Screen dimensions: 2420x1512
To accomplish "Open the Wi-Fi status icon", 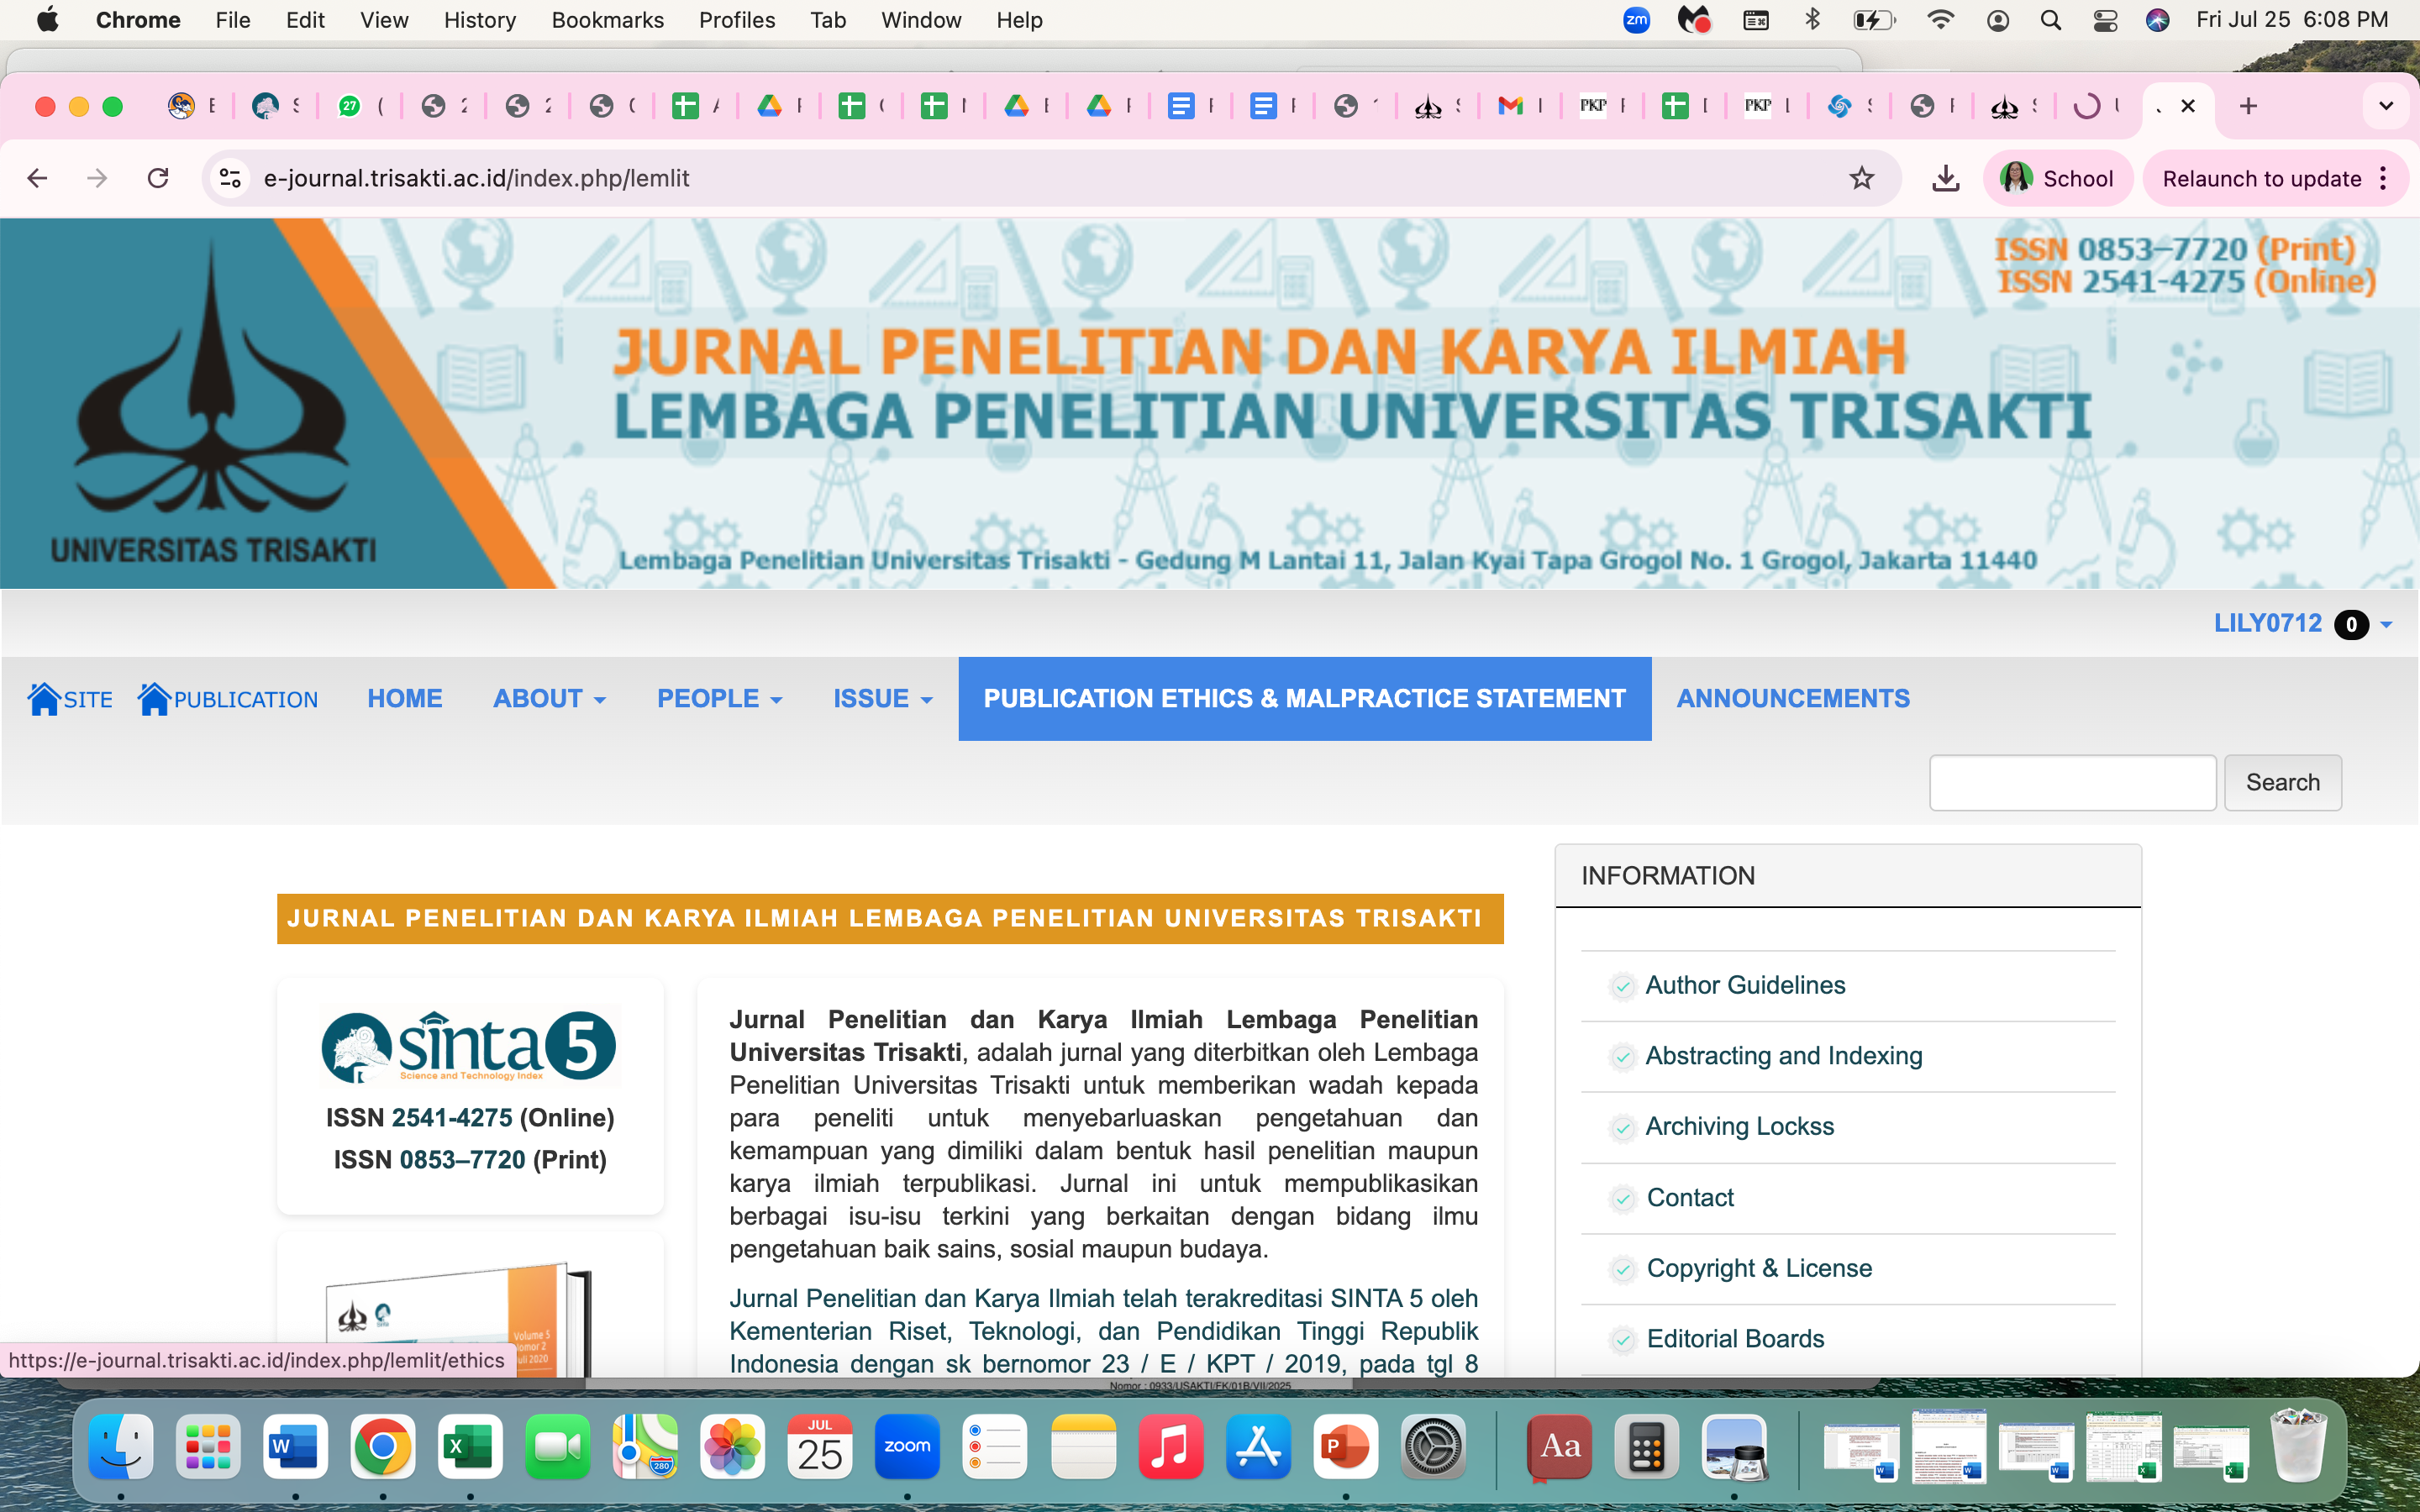I will point(1940,20).
